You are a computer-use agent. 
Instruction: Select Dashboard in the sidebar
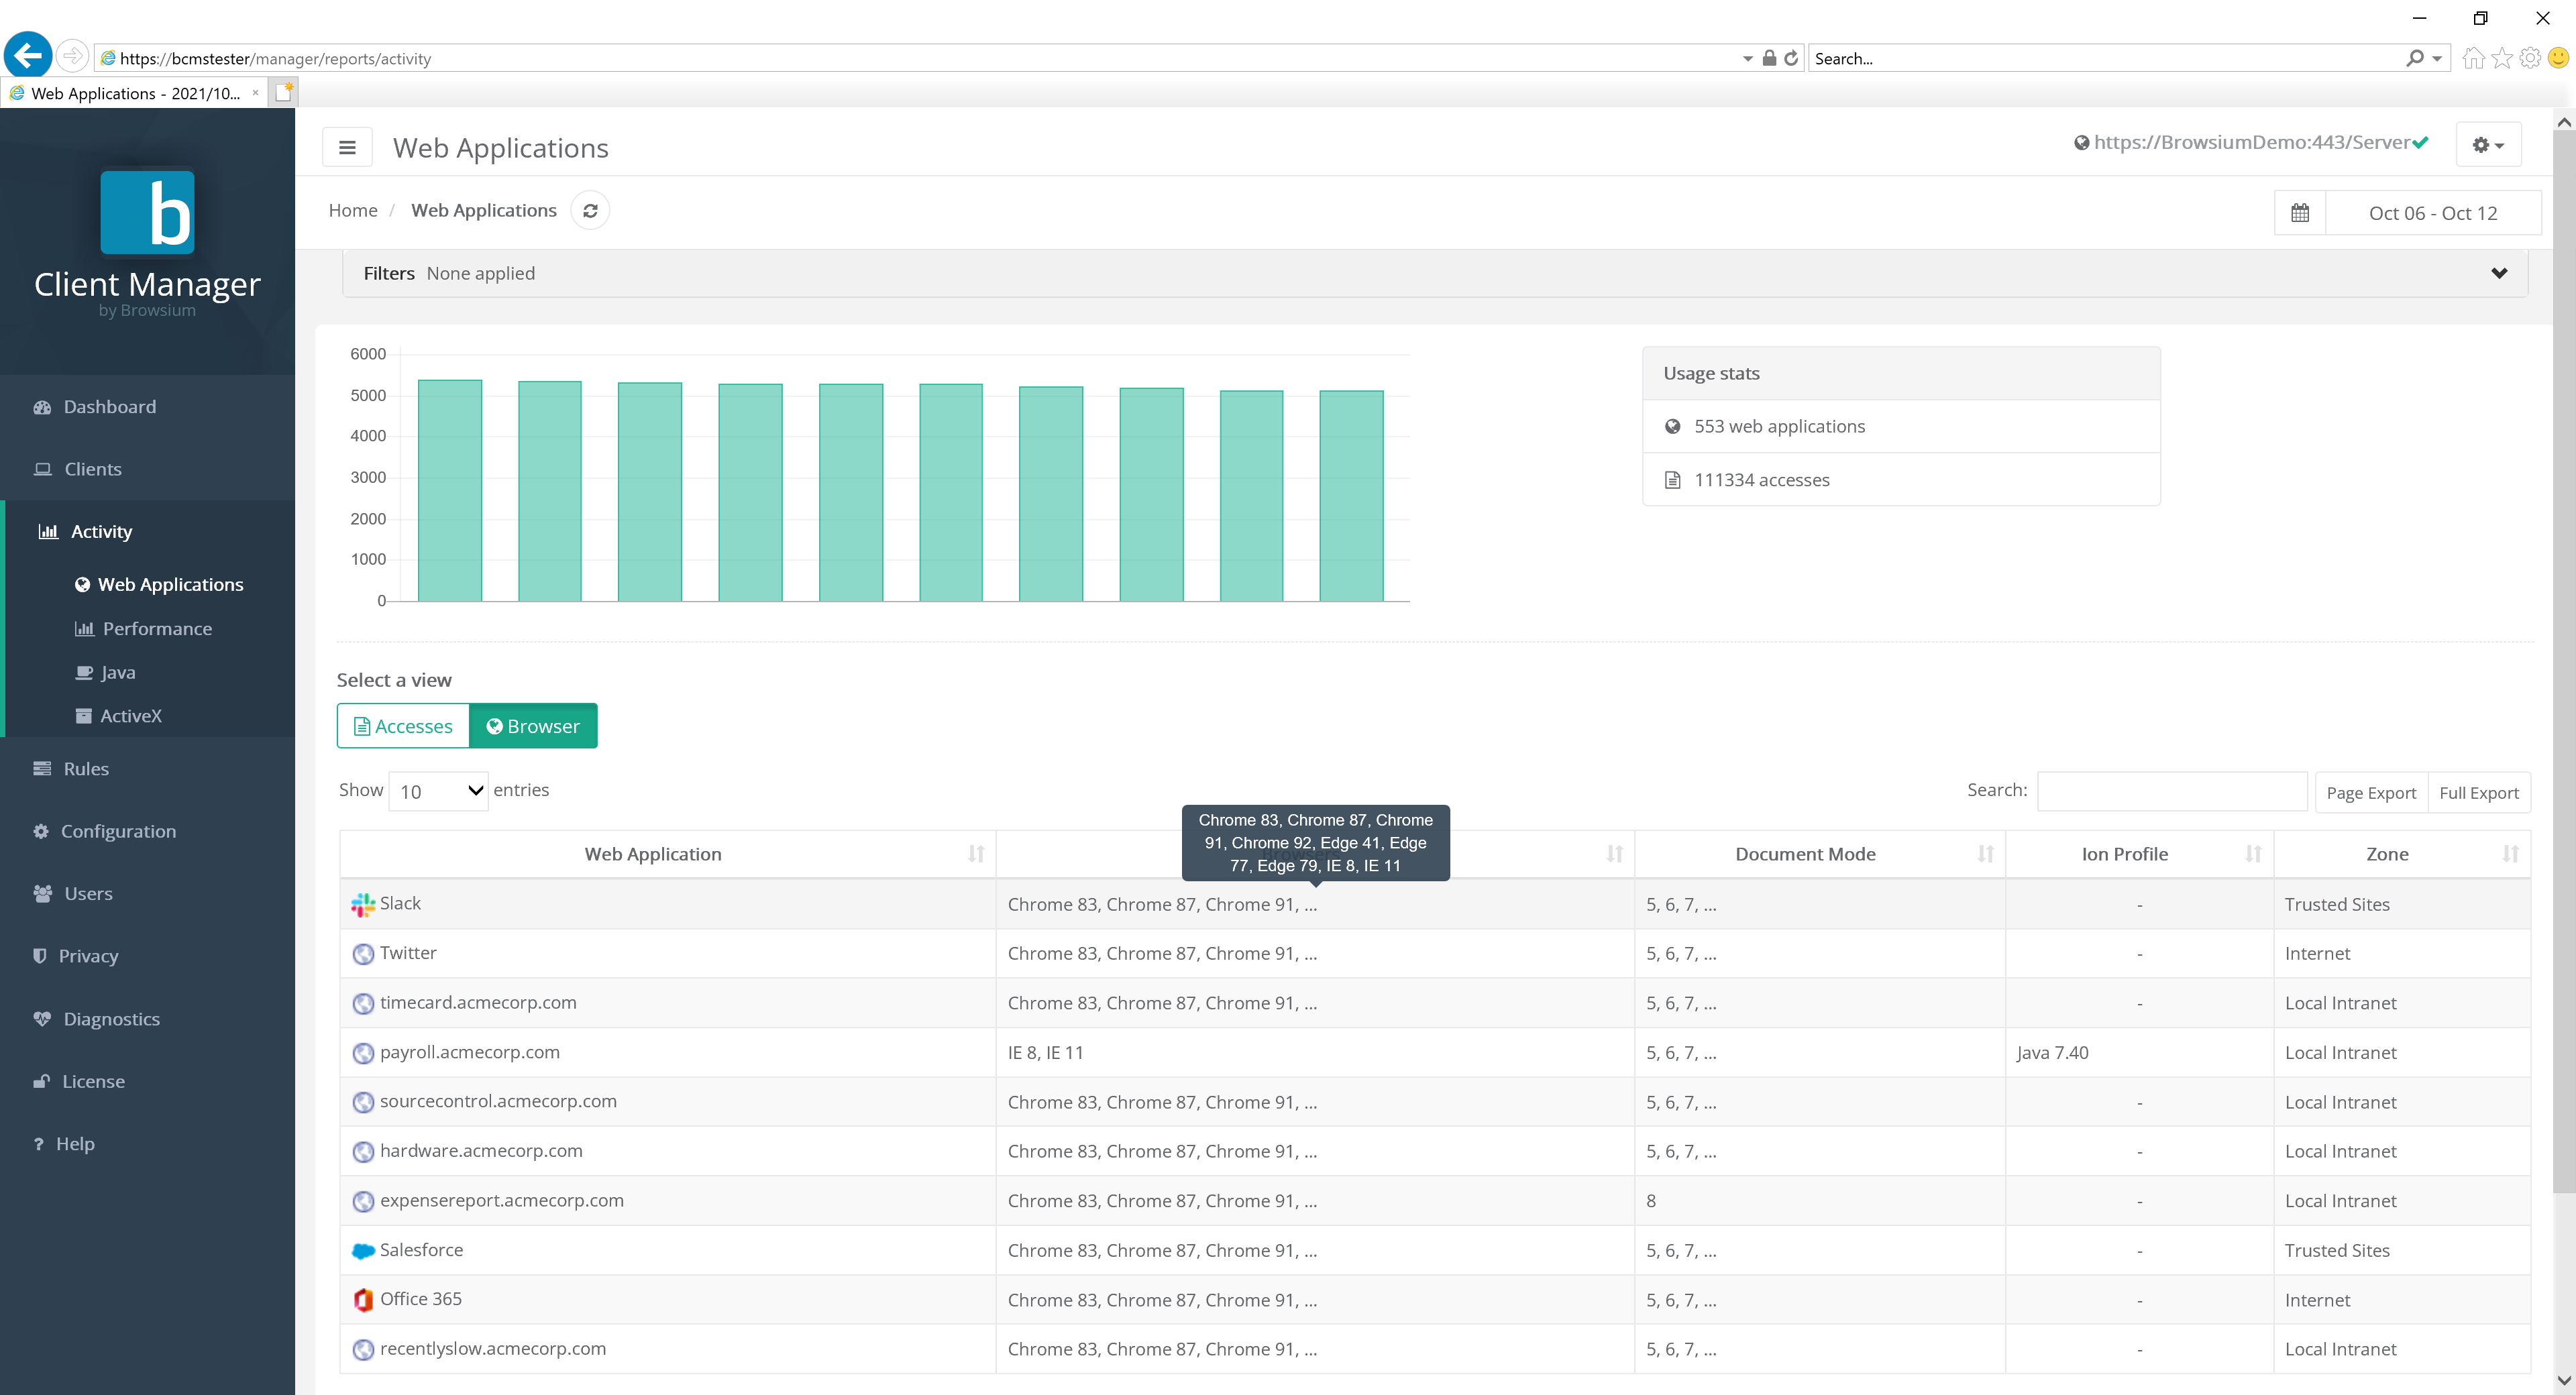(109, 406)
